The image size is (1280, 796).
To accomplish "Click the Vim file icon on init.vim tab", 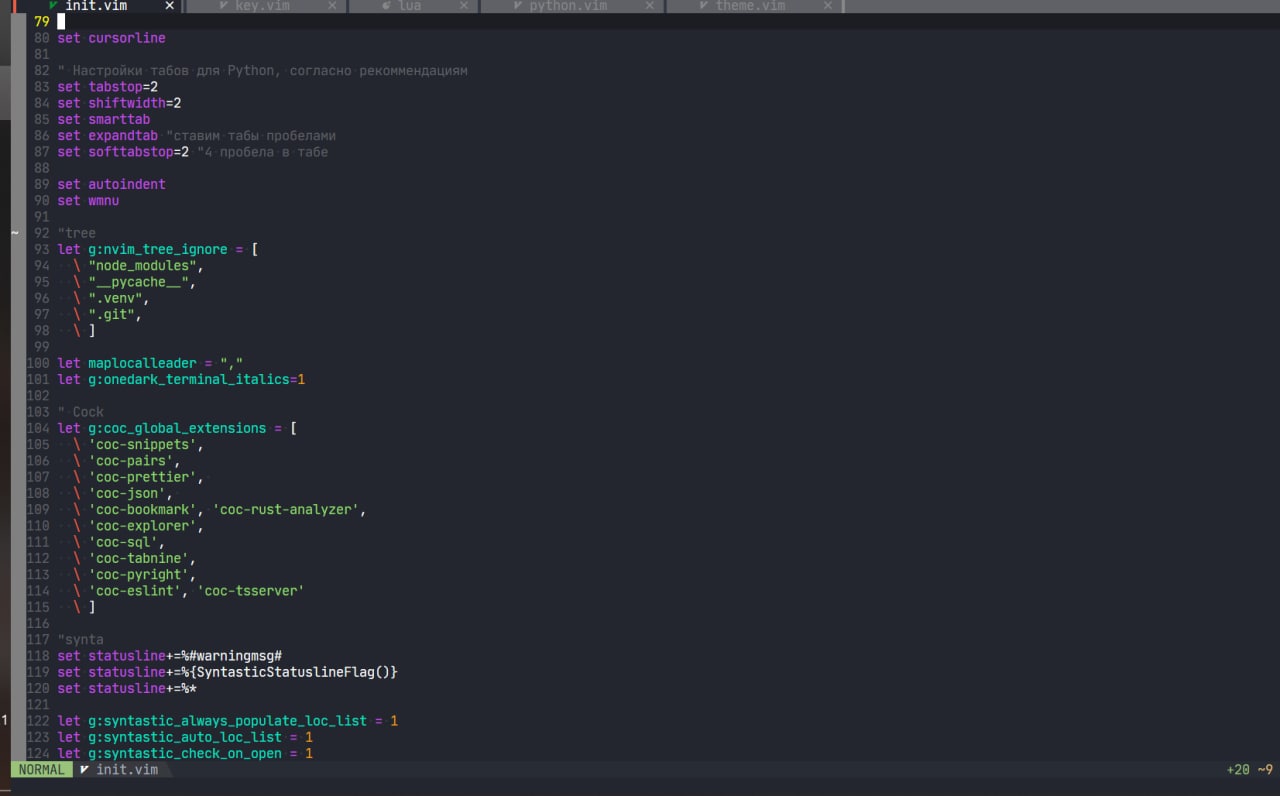I will click(53, 6).
